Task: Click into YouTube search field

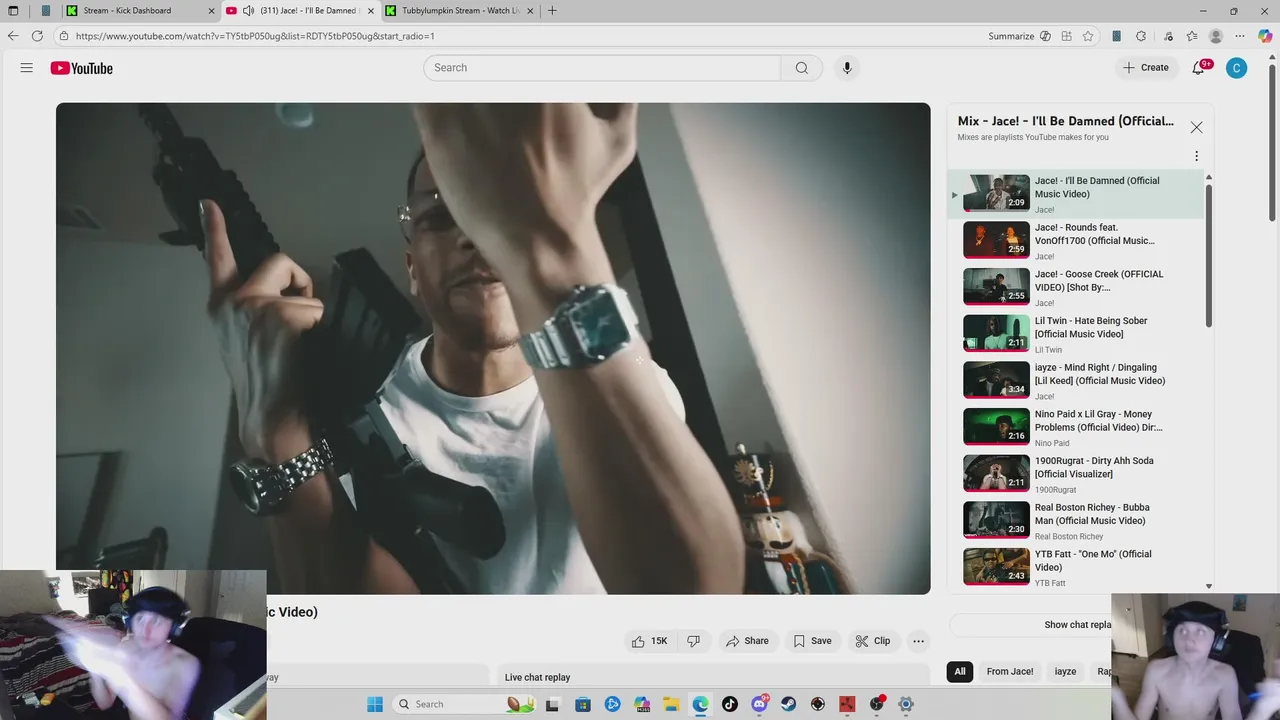Action: tap(602, 68)
